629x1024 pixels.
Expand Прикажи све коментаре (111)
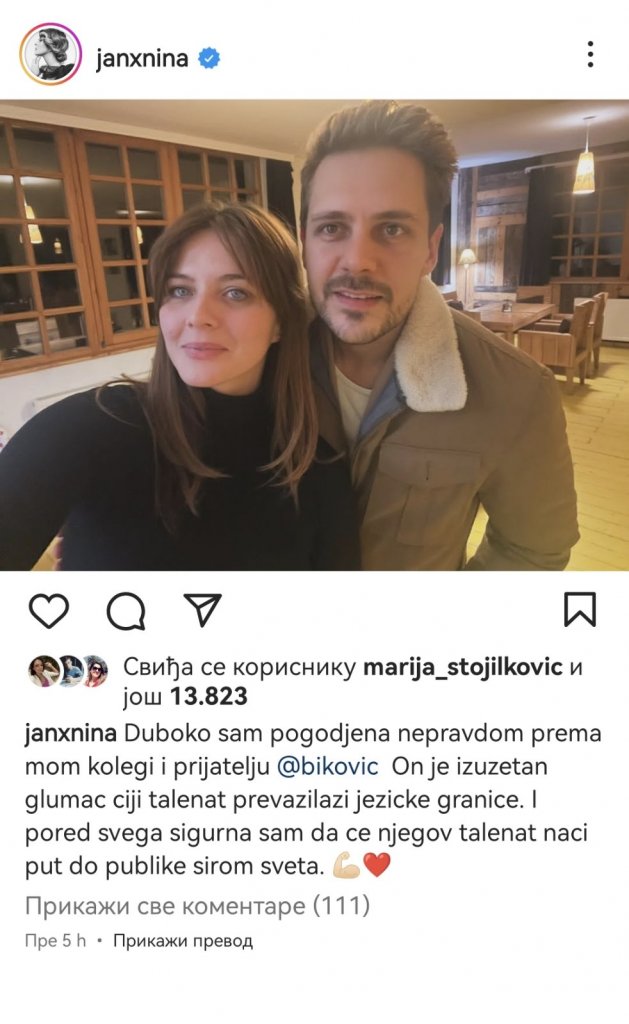click(x=197, y=906)
